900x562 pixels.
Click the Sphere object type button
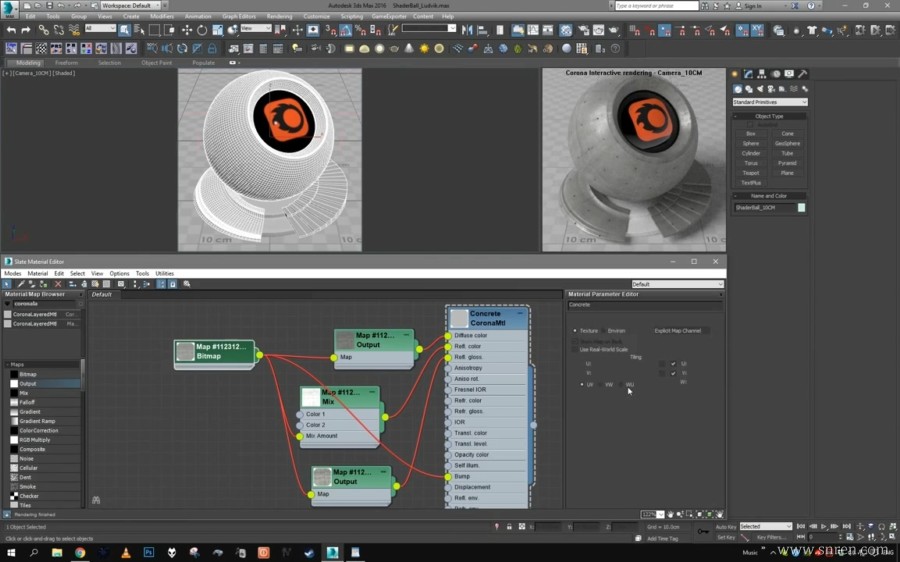(x=750, y=143)
